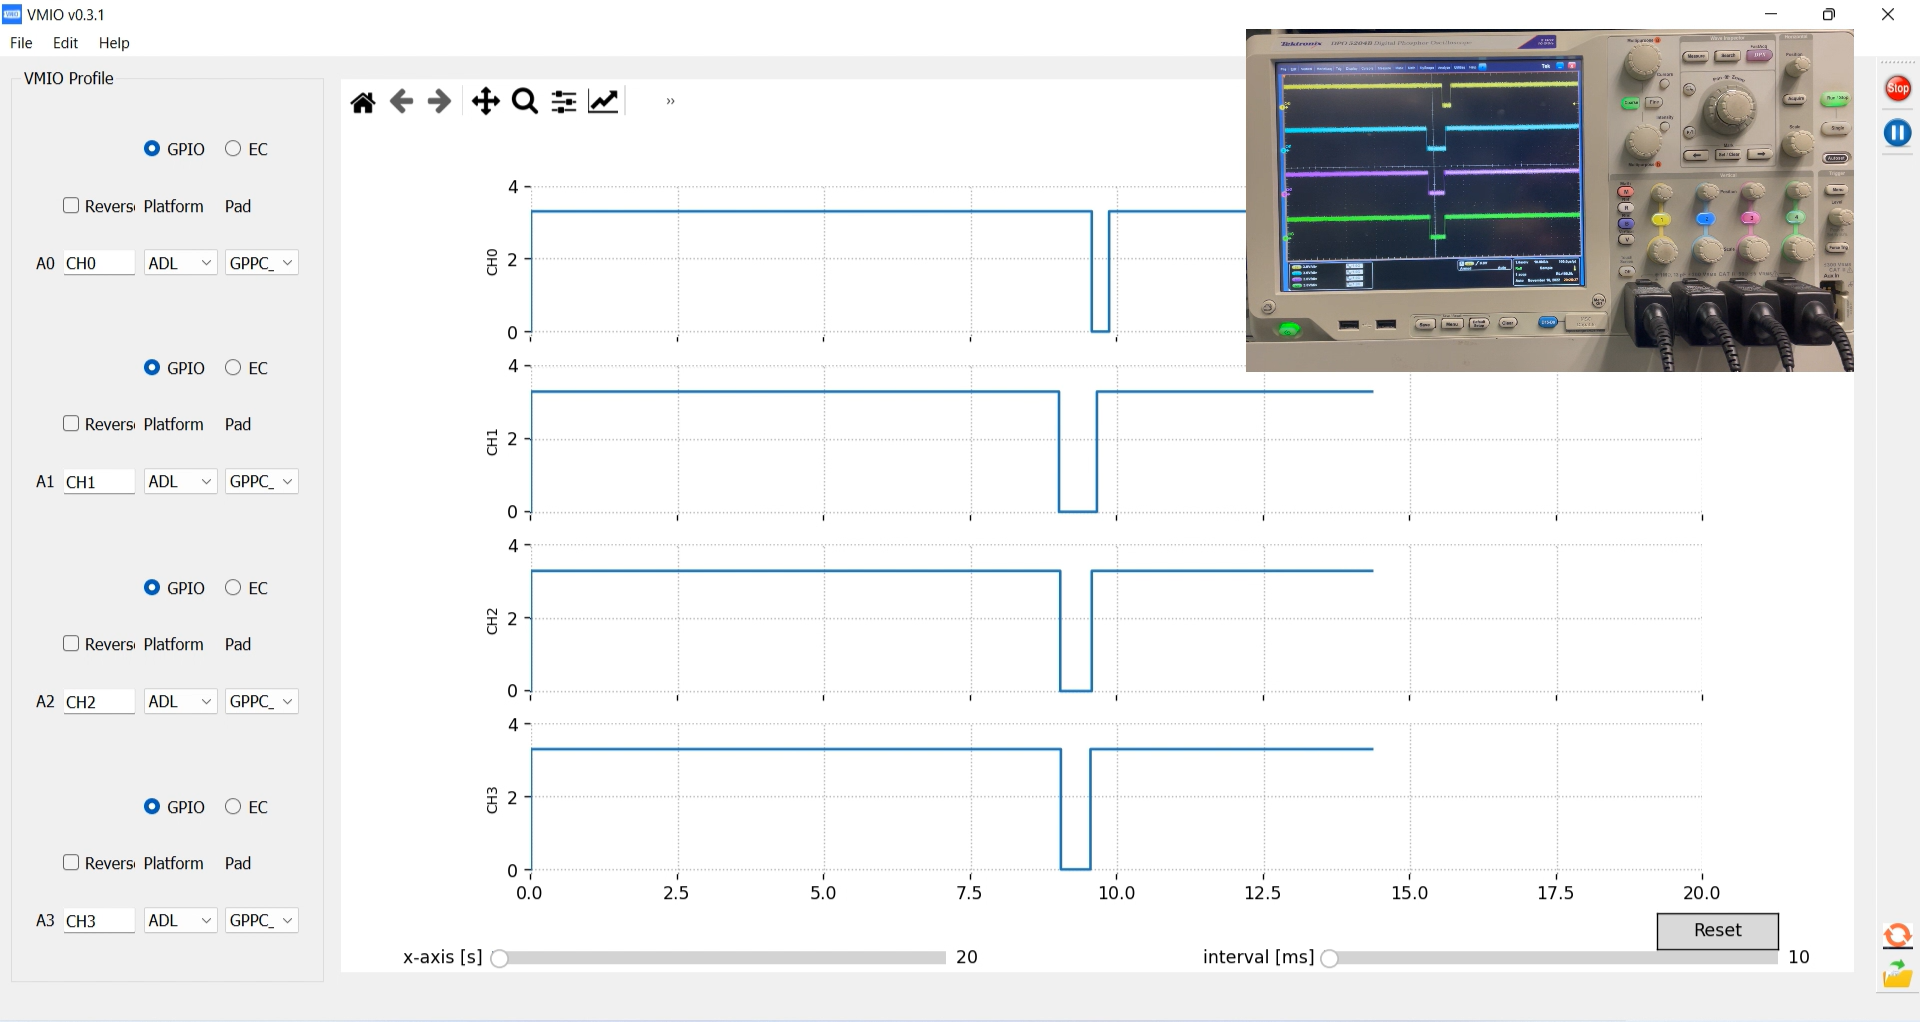
Task: Click the red Stop icon
Action: point(1897,88)
